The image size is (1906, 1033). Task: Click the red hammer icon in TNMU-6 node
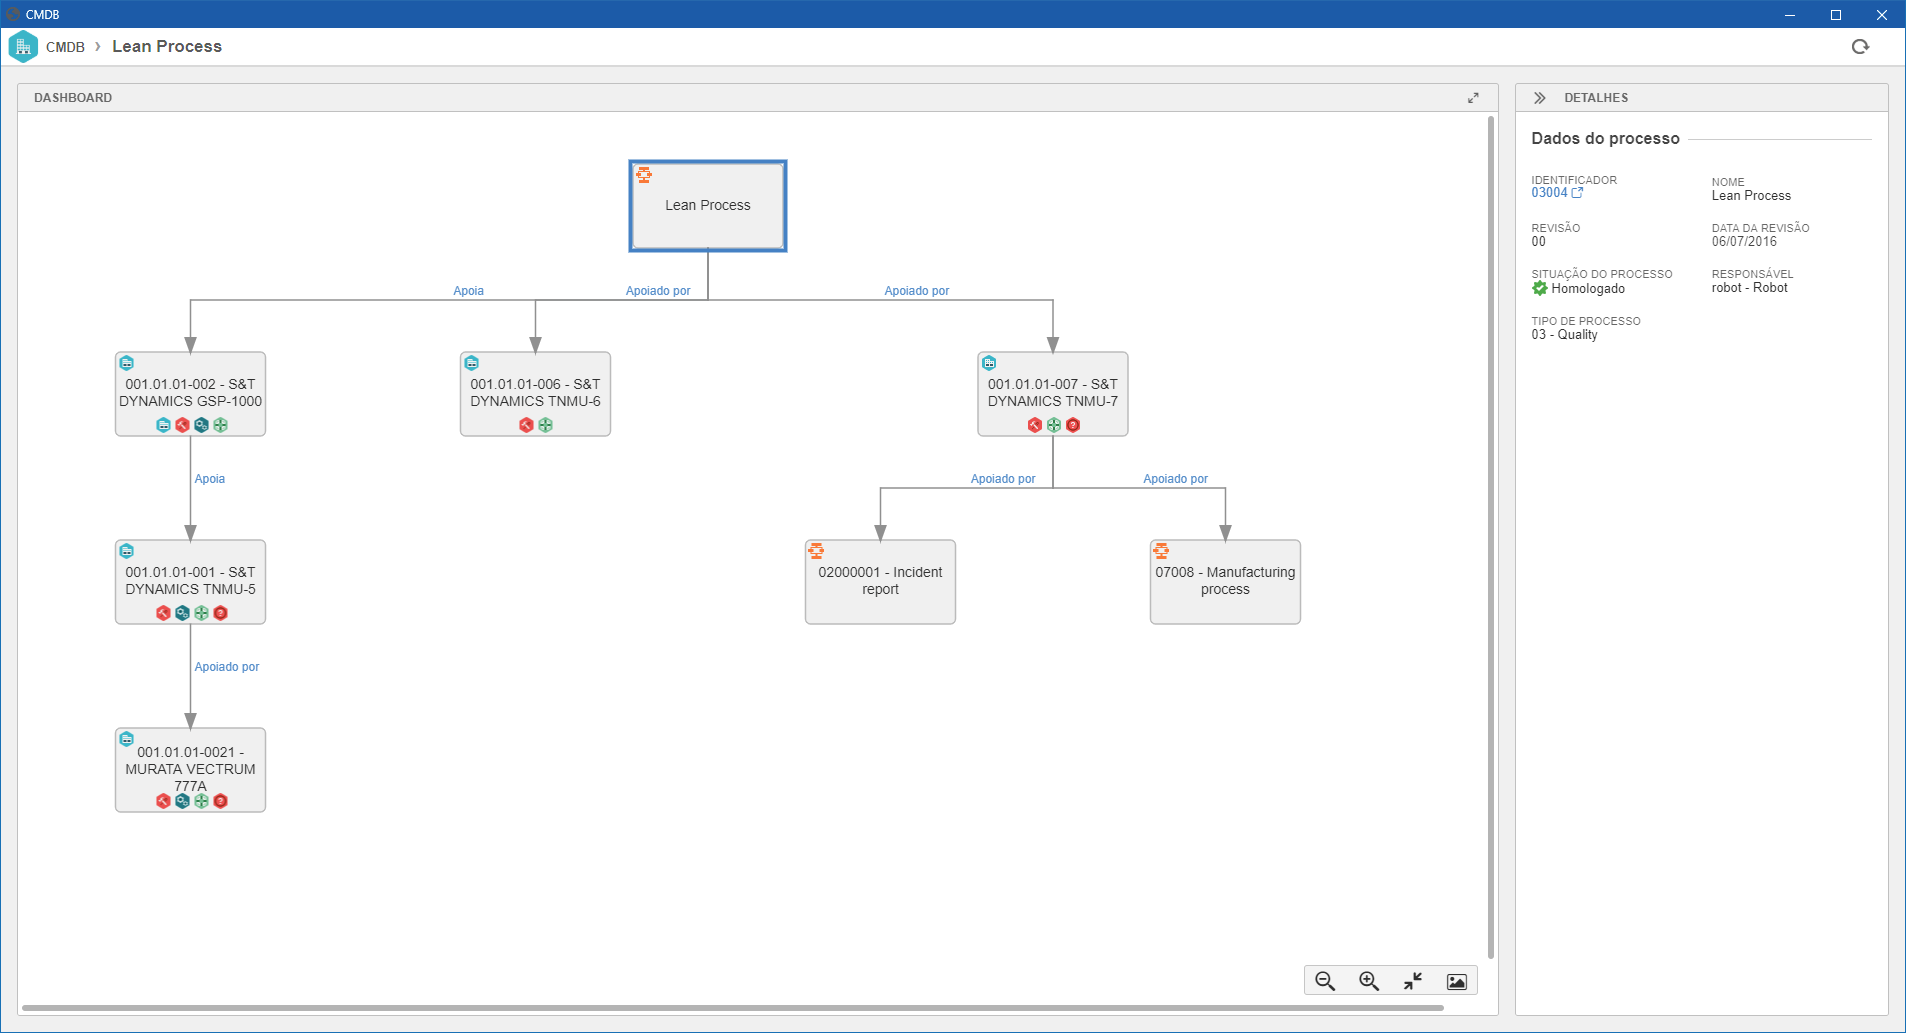click(526, 425)
